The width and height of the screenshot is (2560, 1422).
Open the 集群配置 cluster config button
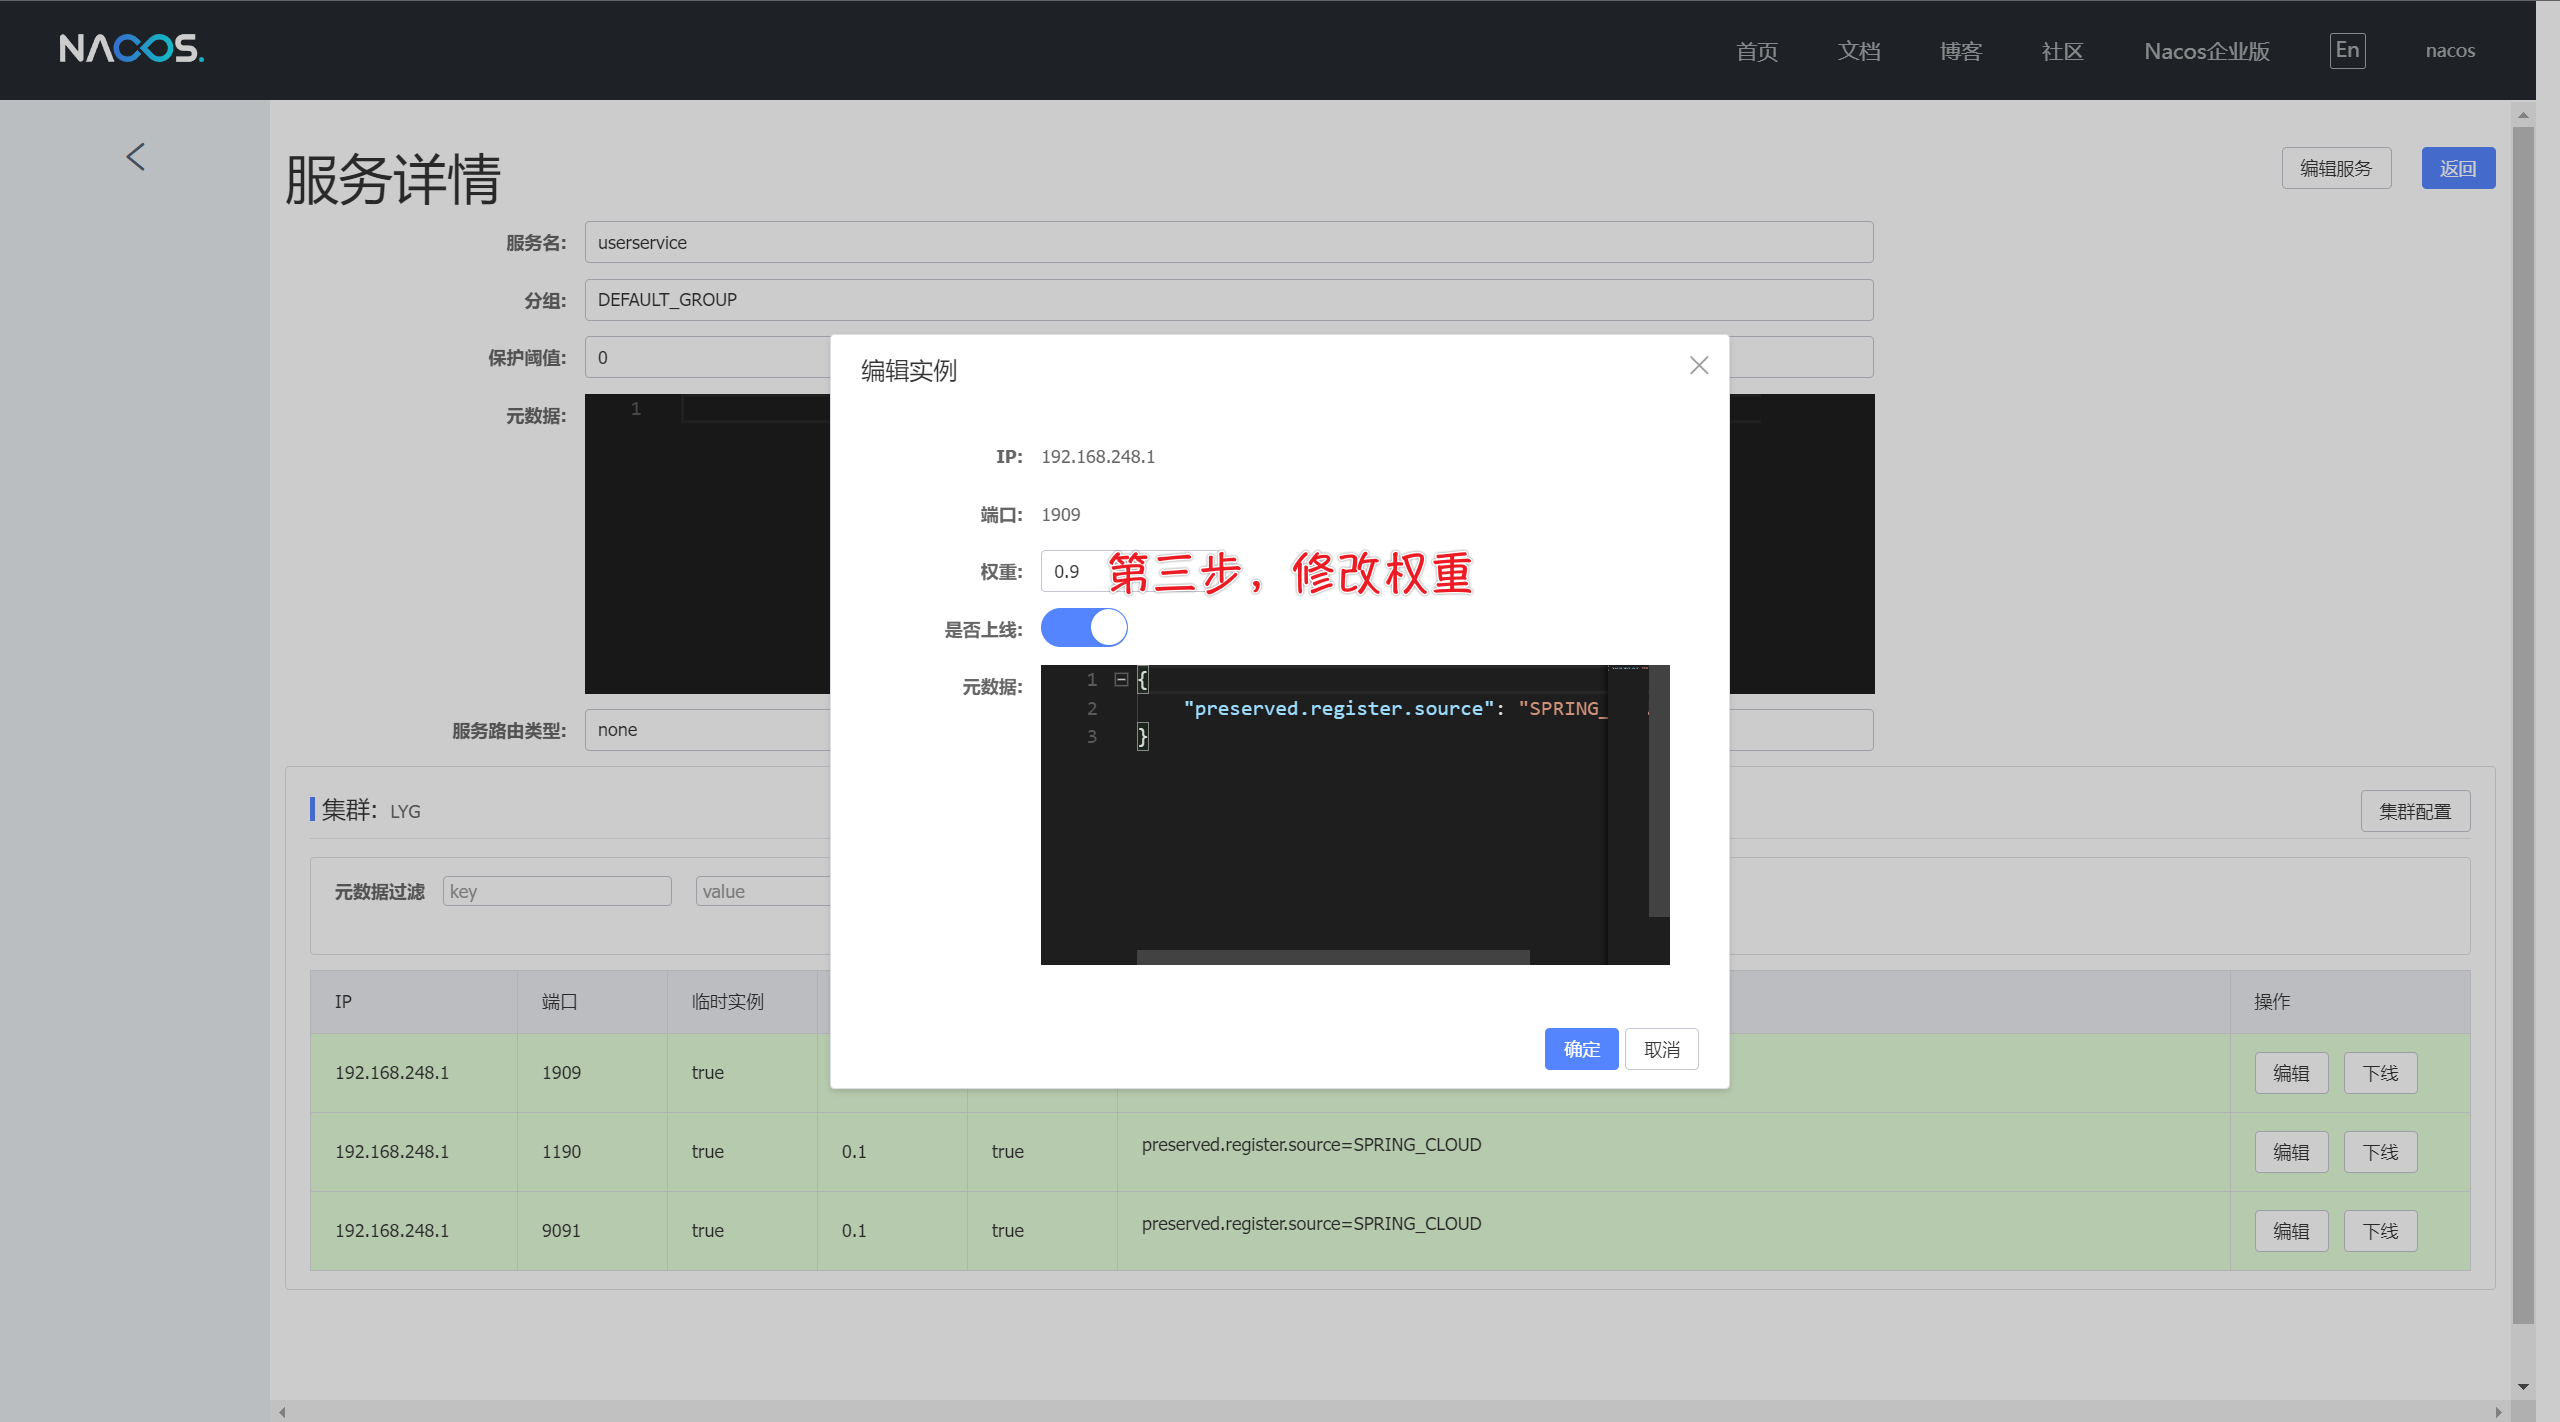[x=2414, y=811]
